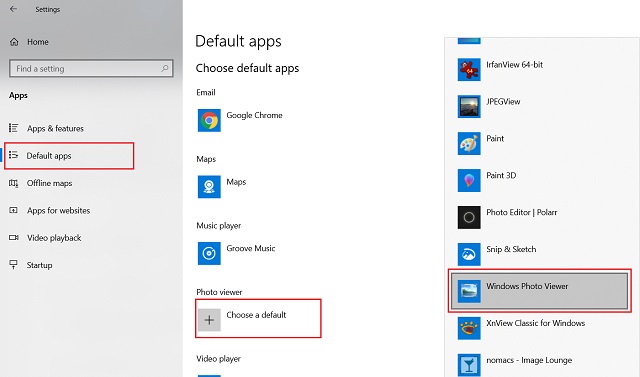
Task: Go to Settings Home
Action: pyautogui.click(x=38, y=42)
